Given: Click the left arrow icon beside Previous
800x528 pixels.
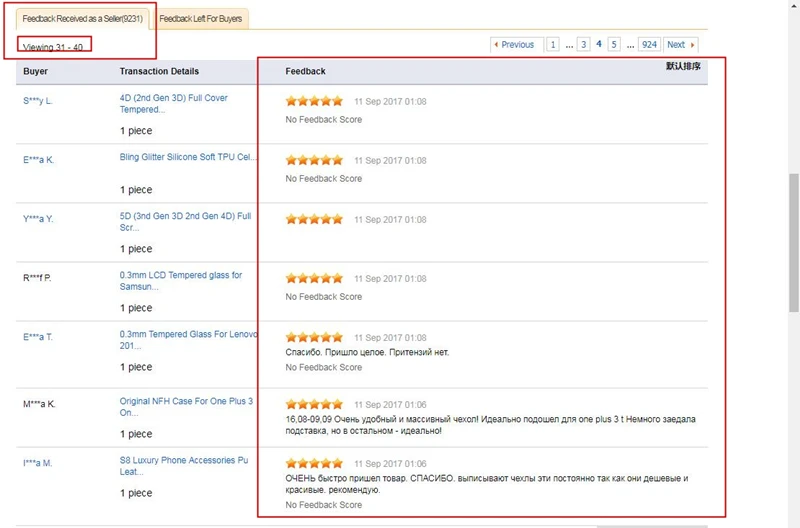Looking at the screenshot, I should pyautogui.click(x=496, y=45).
